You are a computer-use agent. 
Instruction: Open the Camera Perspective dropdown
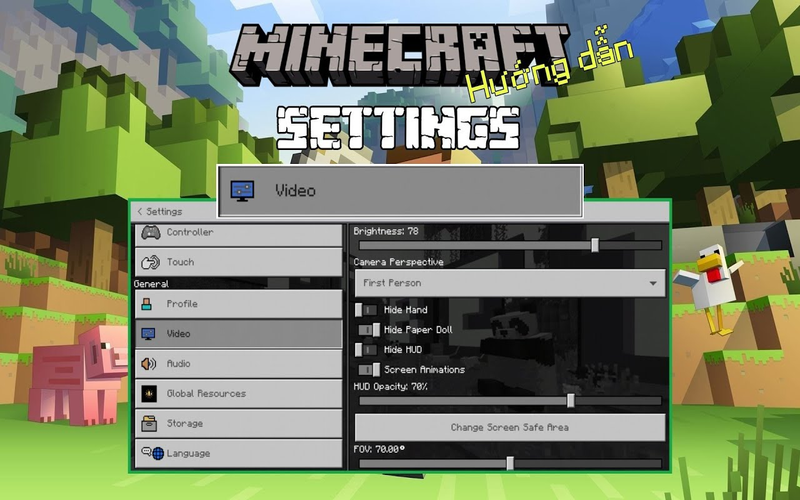[510, 283]
